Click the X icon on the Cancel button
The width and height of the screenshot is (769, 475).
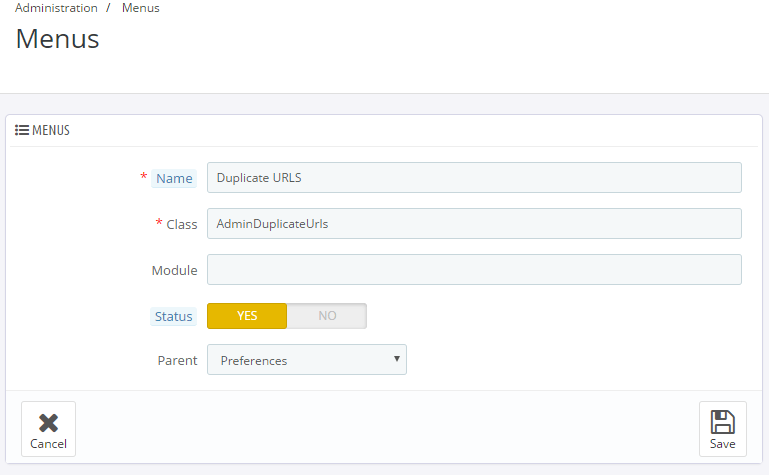pyautogui.click(x=48, y=422)
